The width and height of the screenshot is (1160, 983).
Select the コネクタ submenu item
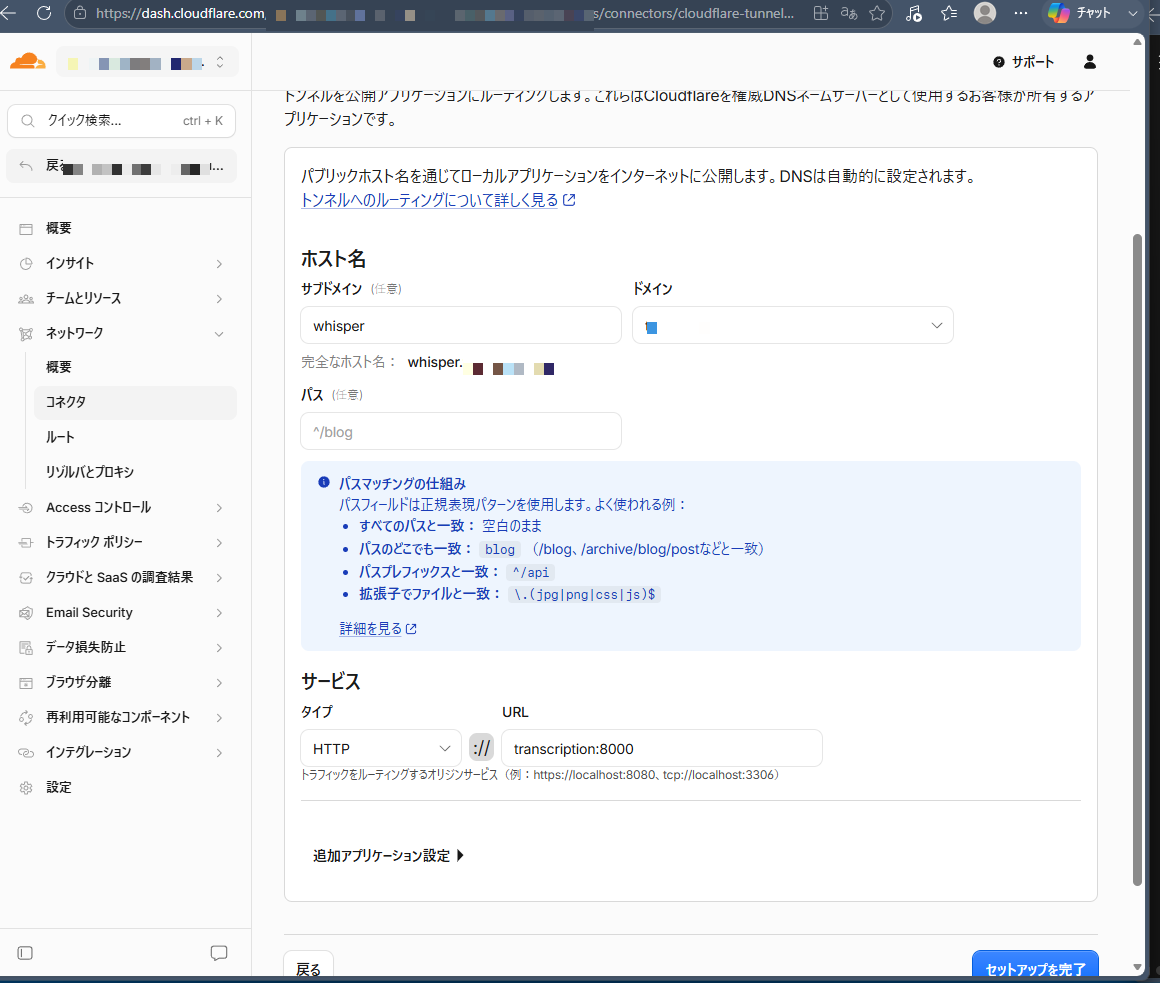click(x=135, y=402)
